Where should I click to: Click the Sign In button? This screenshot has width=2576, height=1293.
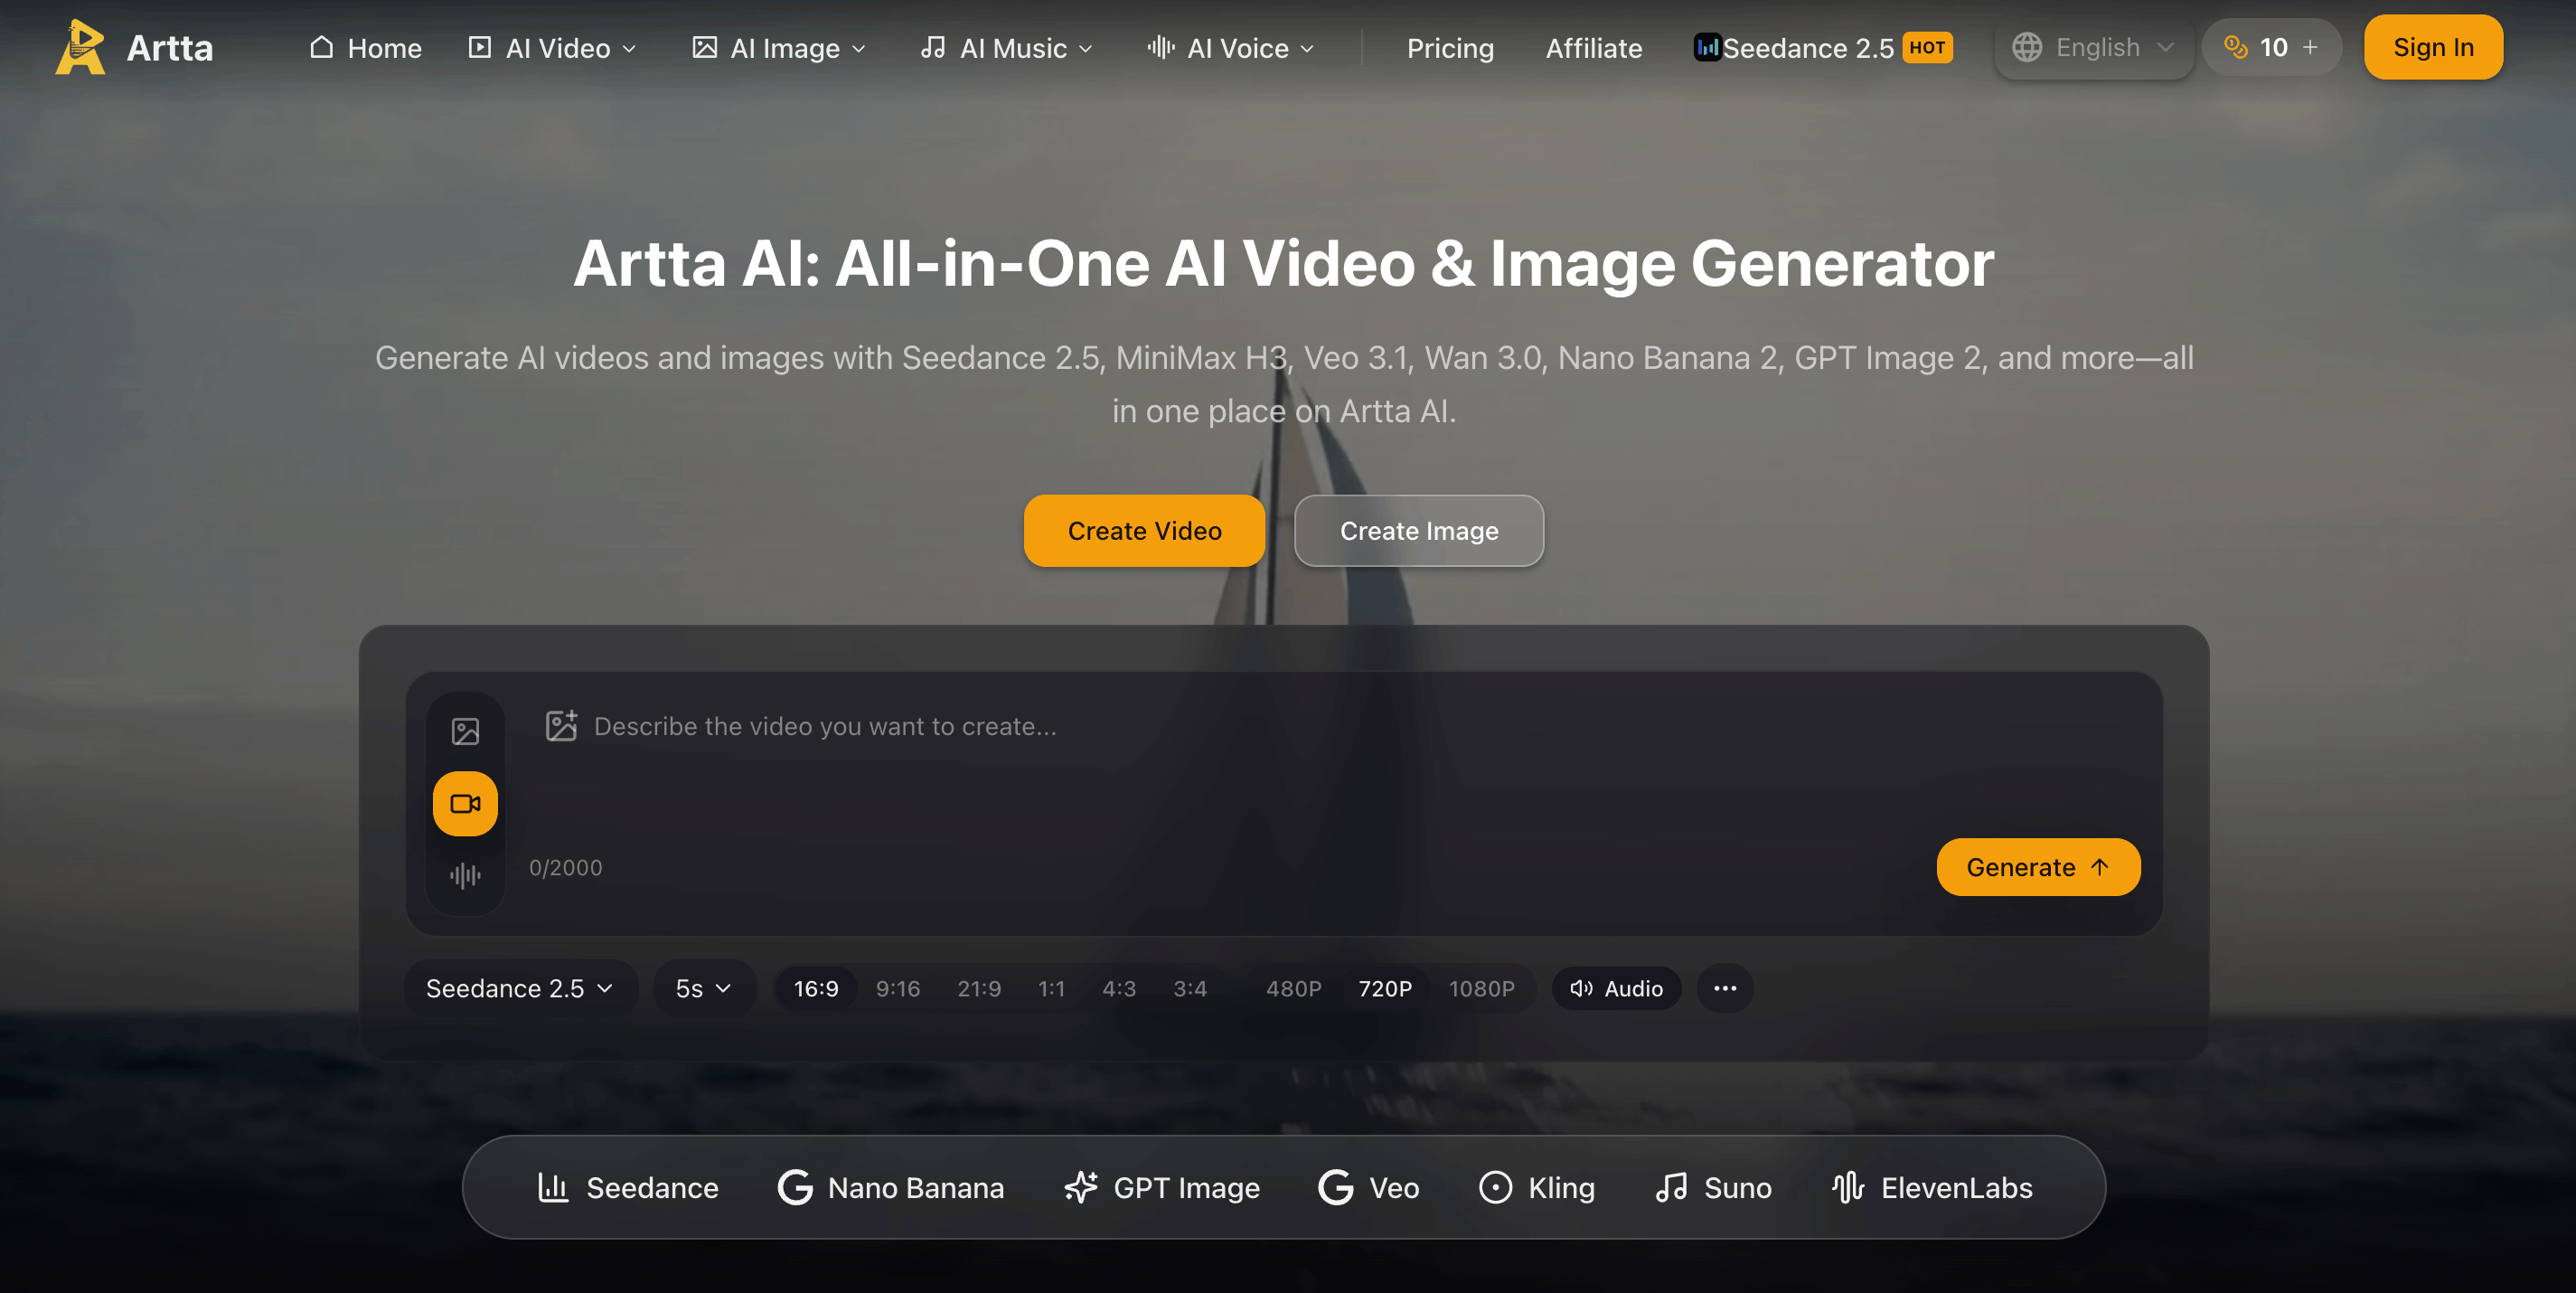point(2433,47)
